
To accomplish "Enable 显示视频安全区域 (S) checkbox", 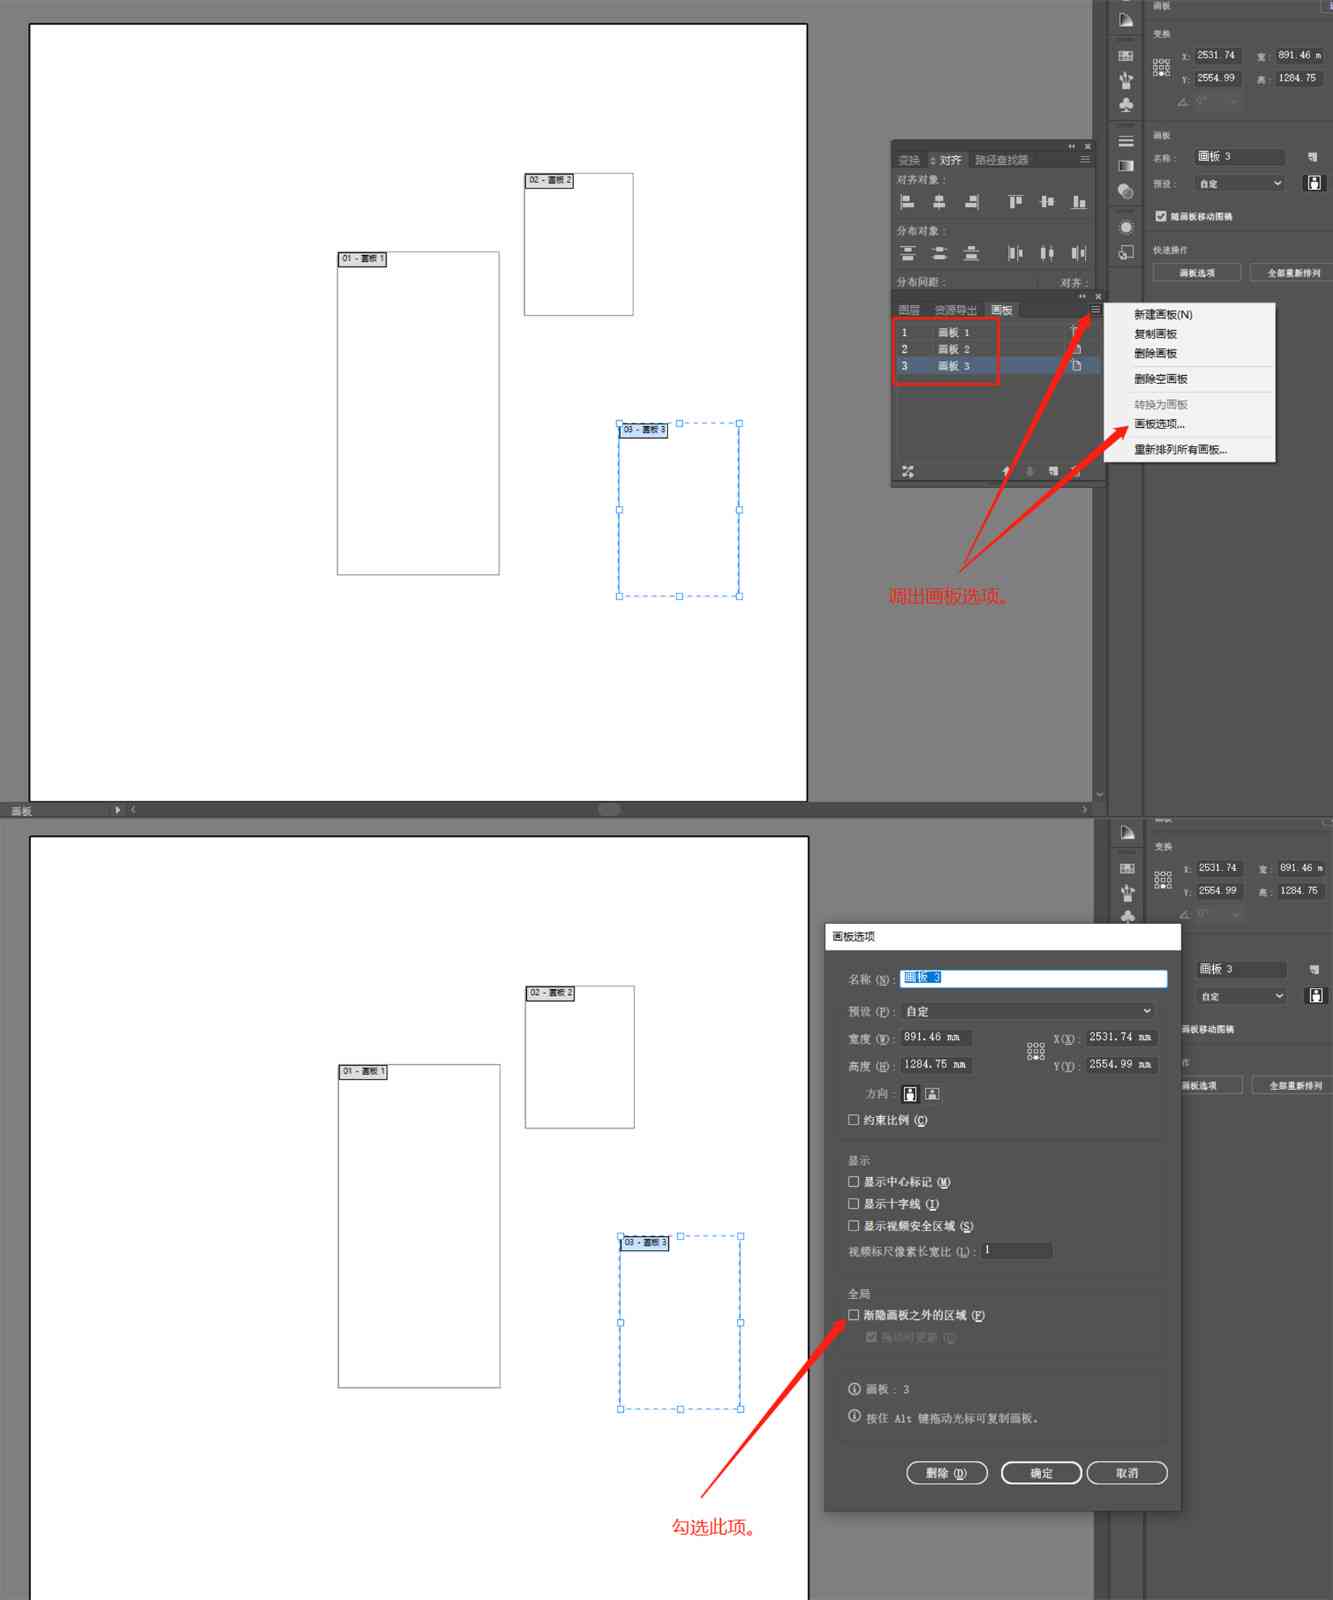I will click(854, 1226).
